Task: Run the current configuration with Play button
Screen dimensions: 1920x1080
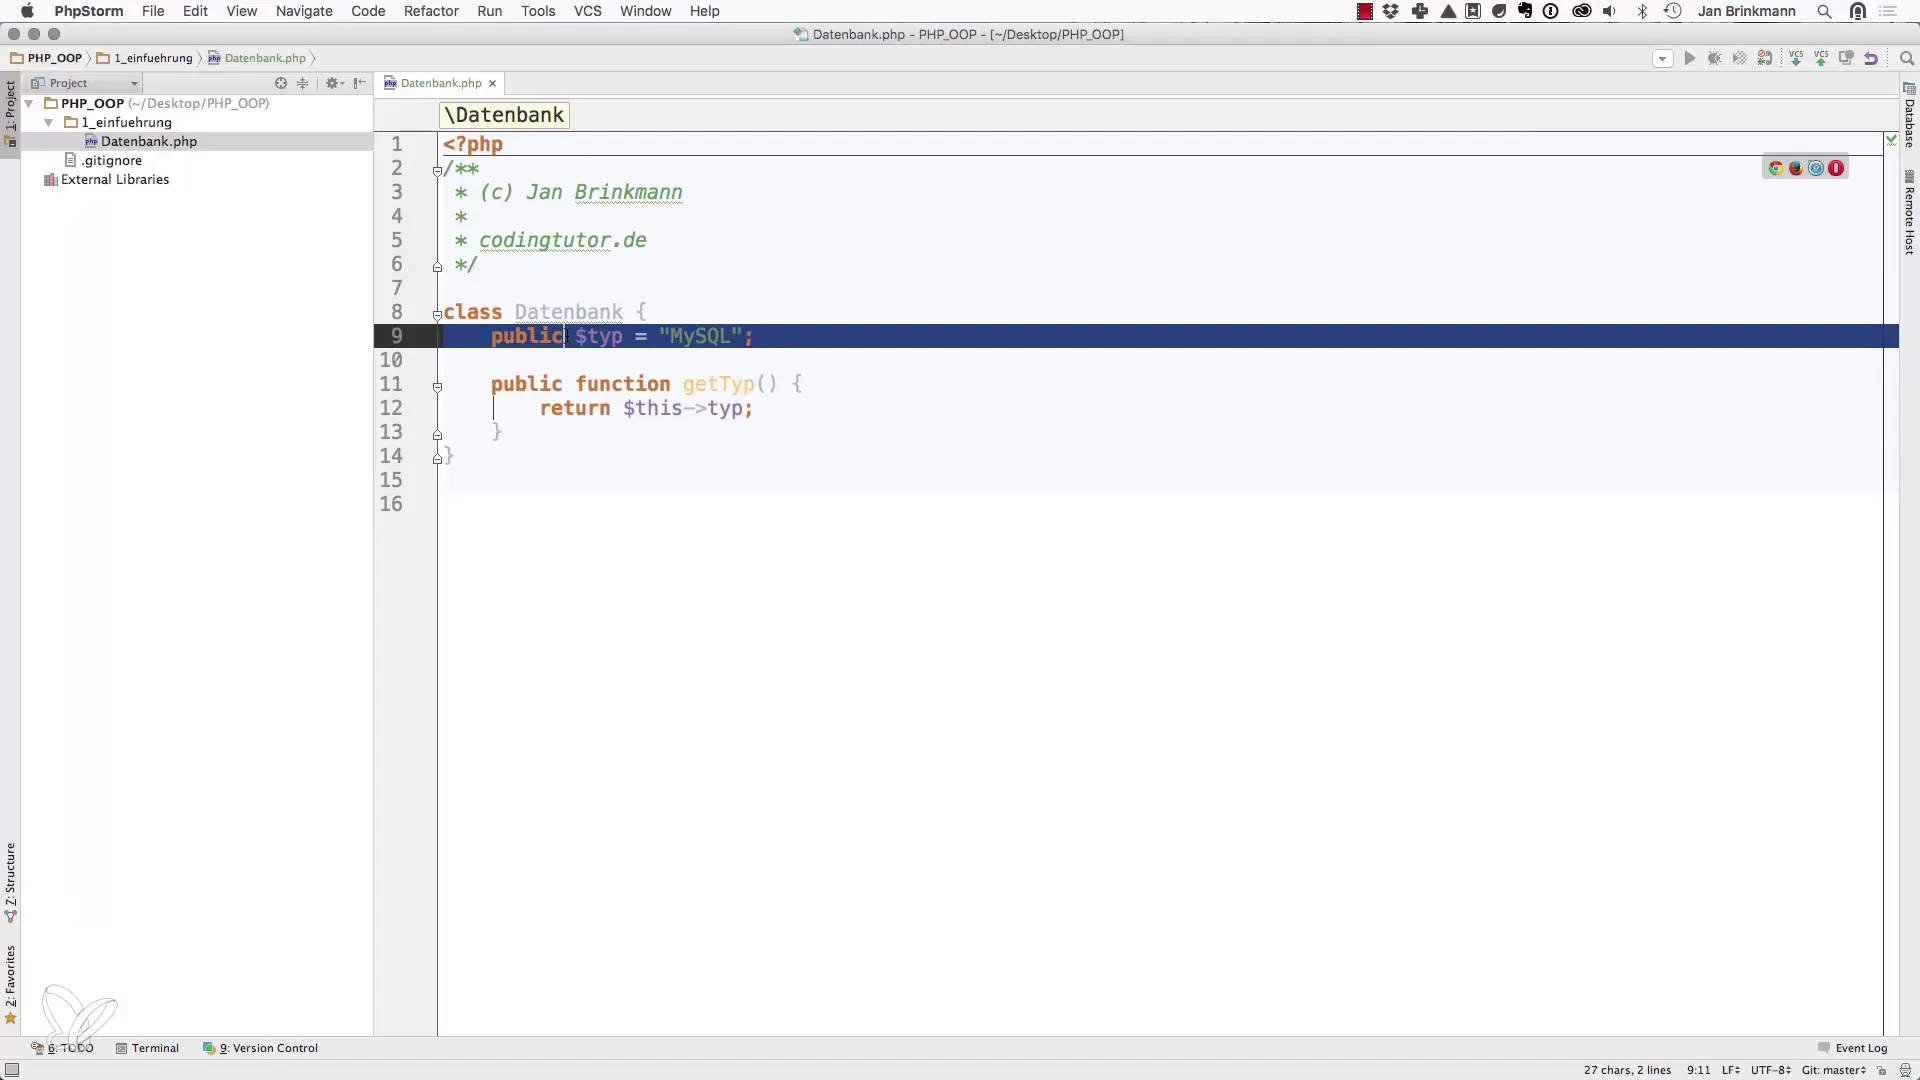Action: (x=1690, y=58)
